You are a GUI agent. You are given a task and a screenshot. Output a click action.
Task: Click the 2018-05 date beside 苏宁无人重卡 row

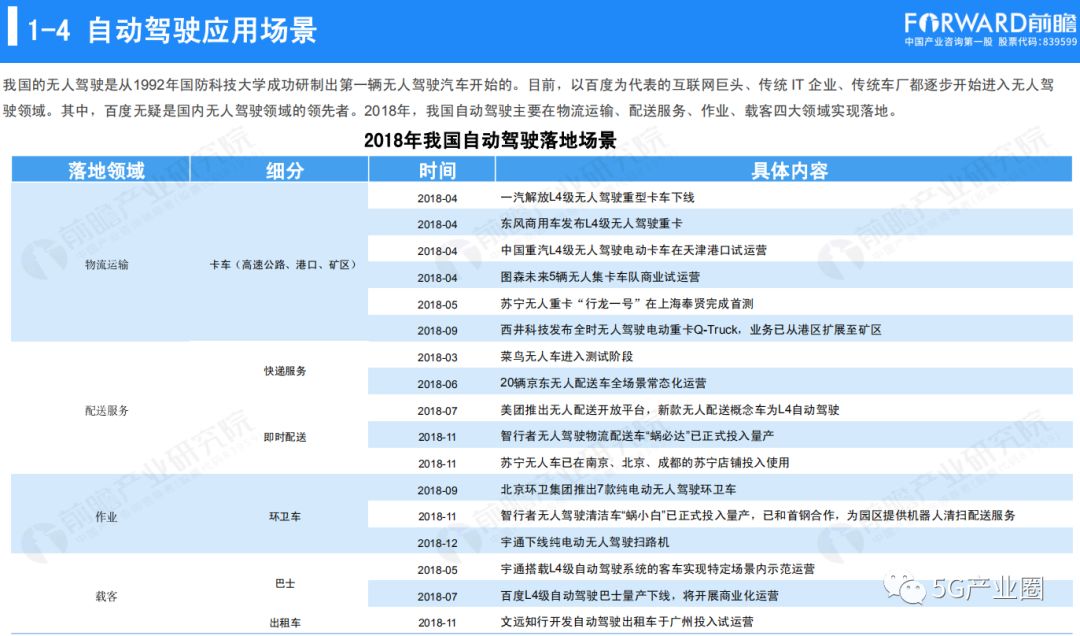(x=437, y=305)
